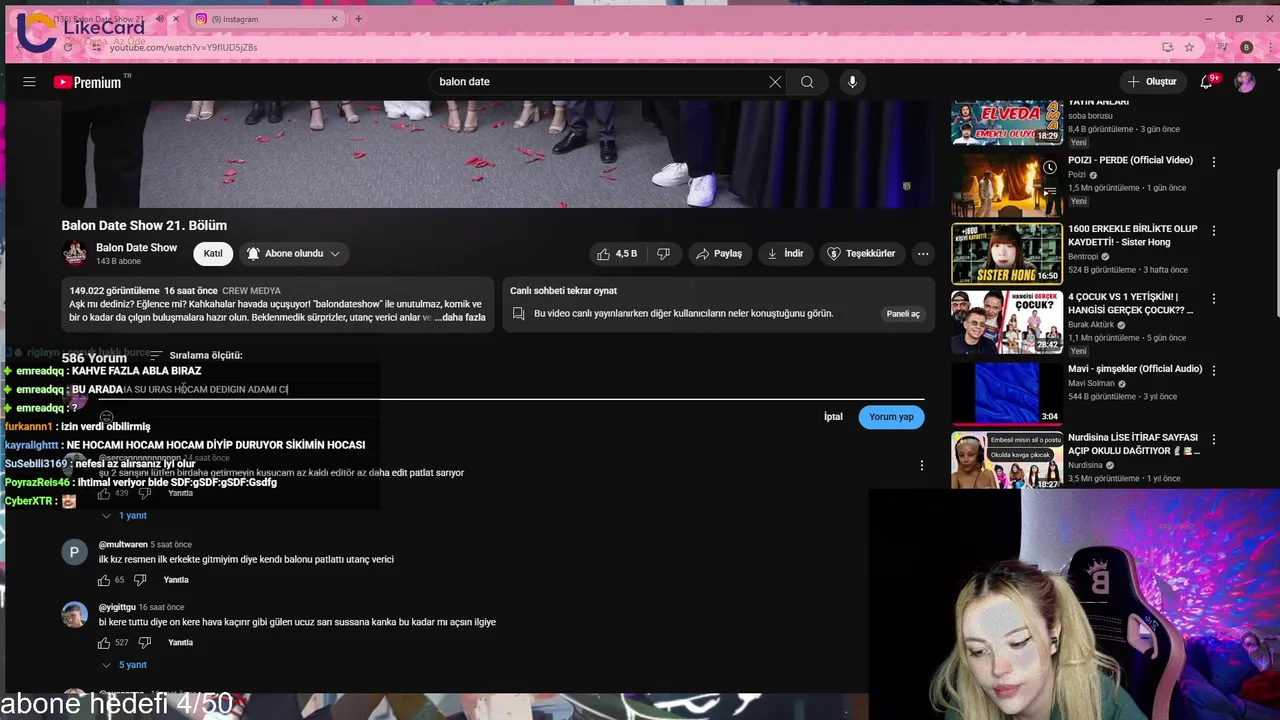Switch to the Instagram tab

(x=265, y=19)
